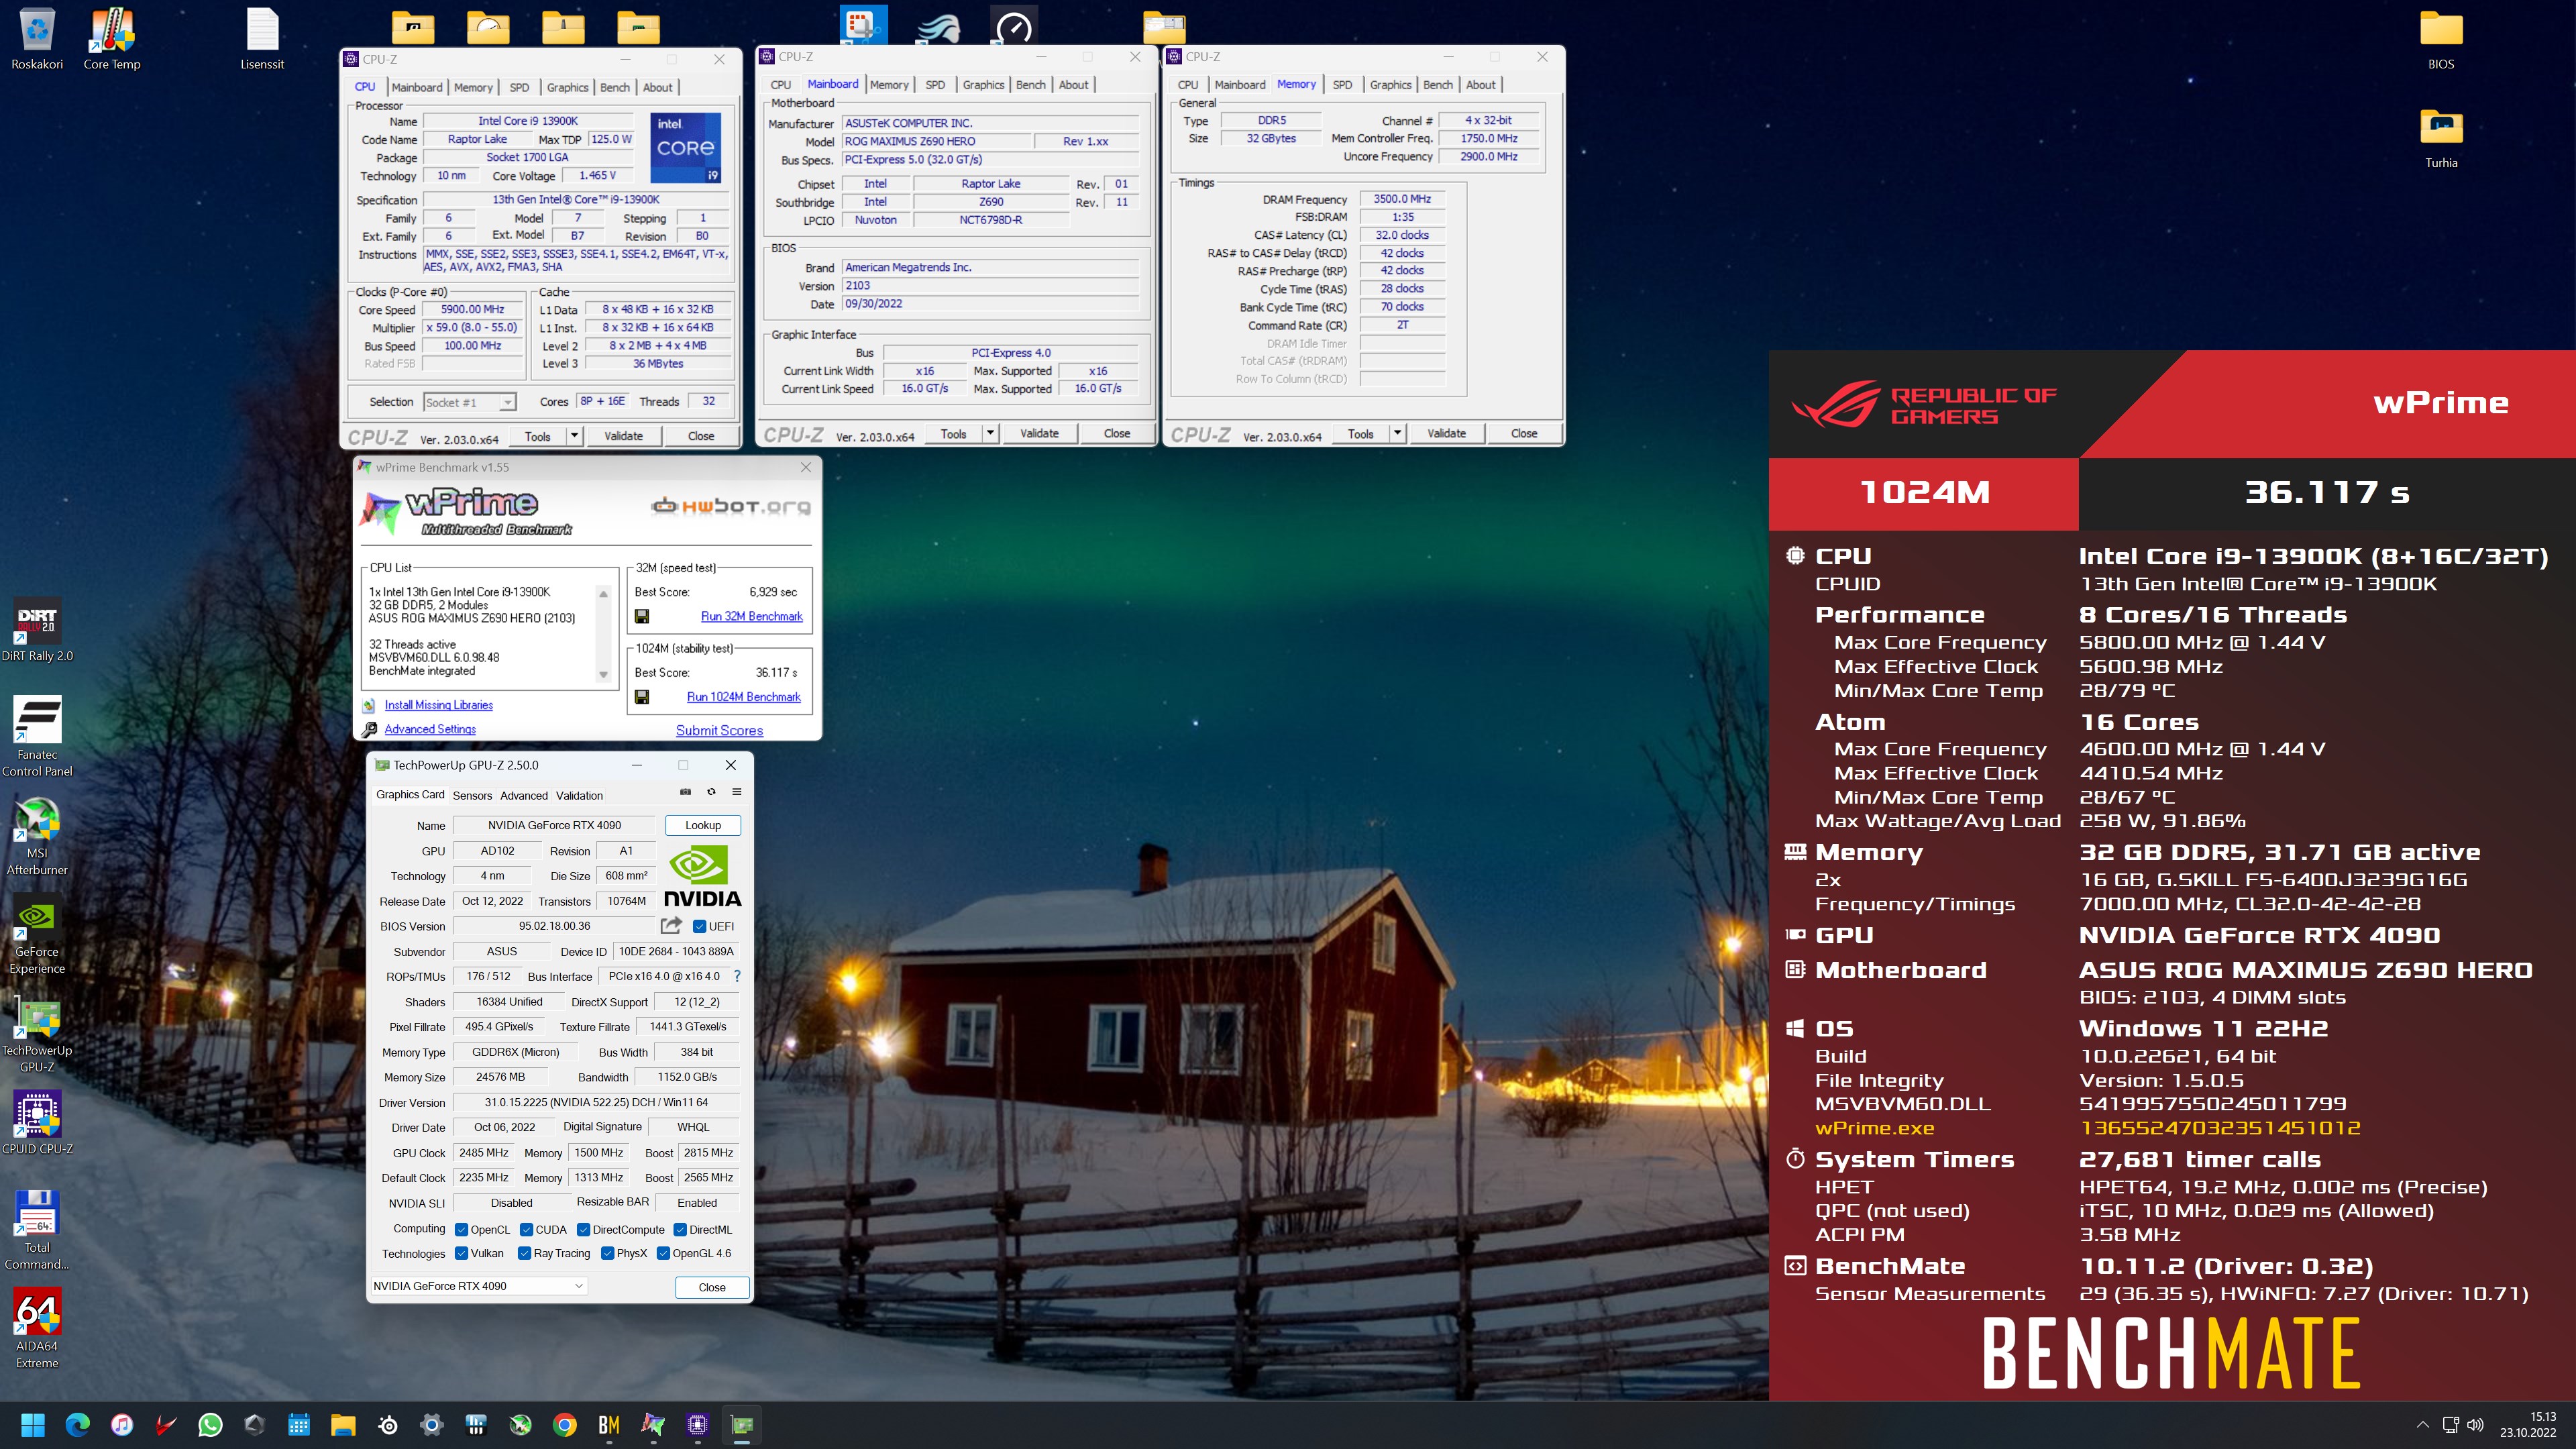Click the GPU-Z BIOS share/export icon
The width and height of the screenshot is (2576, 1449).
[671, 926]
